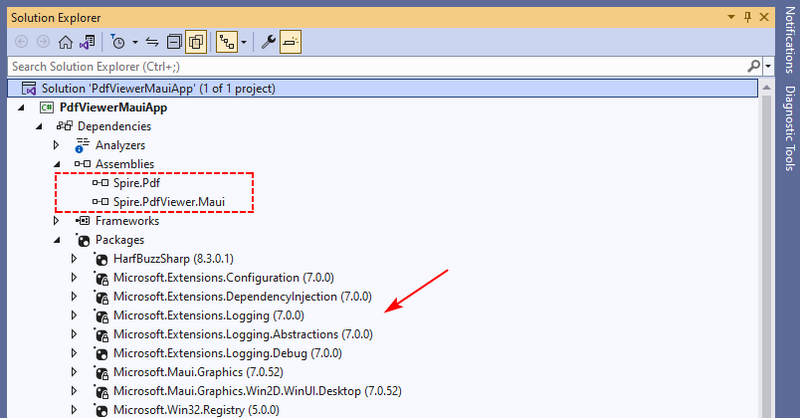Screen dimensions: 800x418
Task: Click the Search Solution Explorer field
Action: tap(378, 66)
